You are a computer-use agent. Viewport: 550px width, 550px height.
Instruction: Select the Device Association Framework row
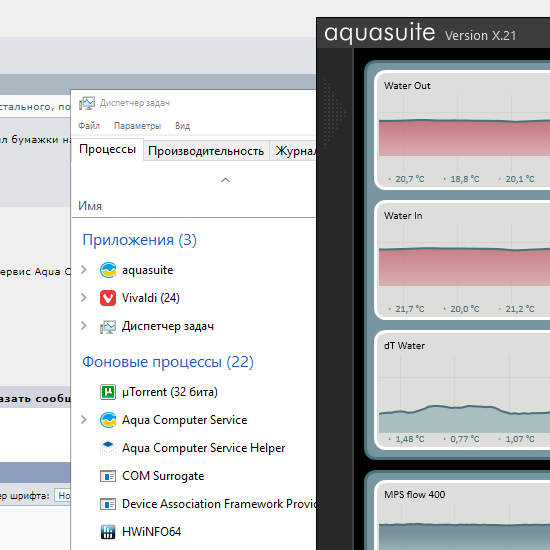pyautogui.click(x=194, y=504)
